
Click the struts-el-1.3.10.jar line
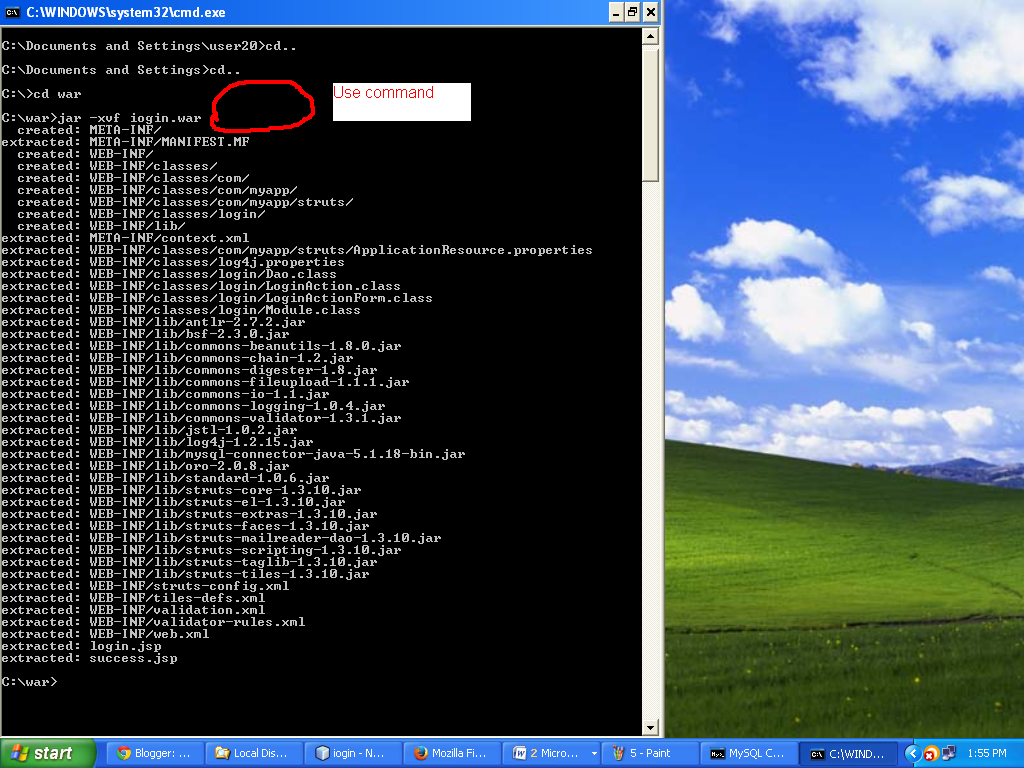pos(173,502)
